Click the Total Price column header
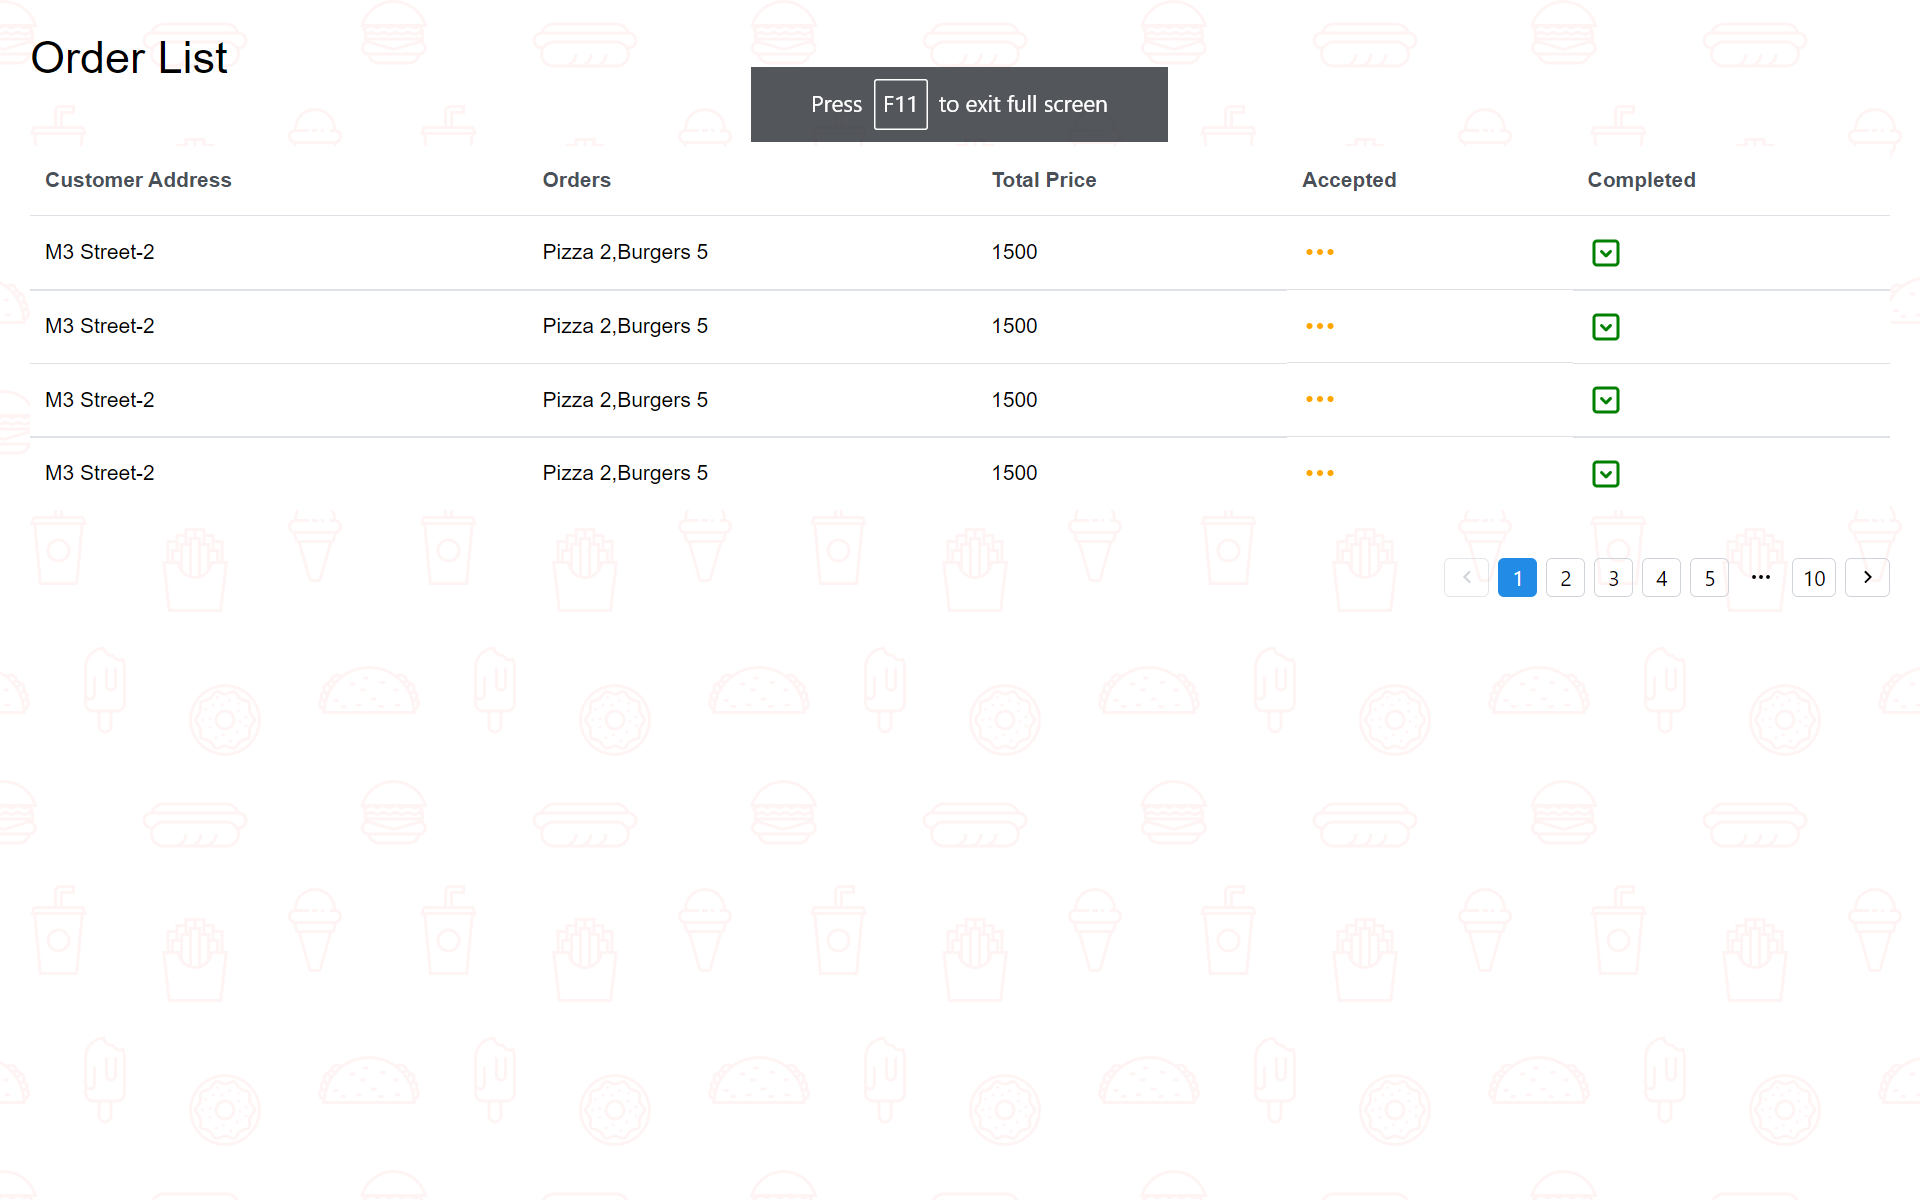This screenshot has width=1920, height=1200. [1043, 180]
